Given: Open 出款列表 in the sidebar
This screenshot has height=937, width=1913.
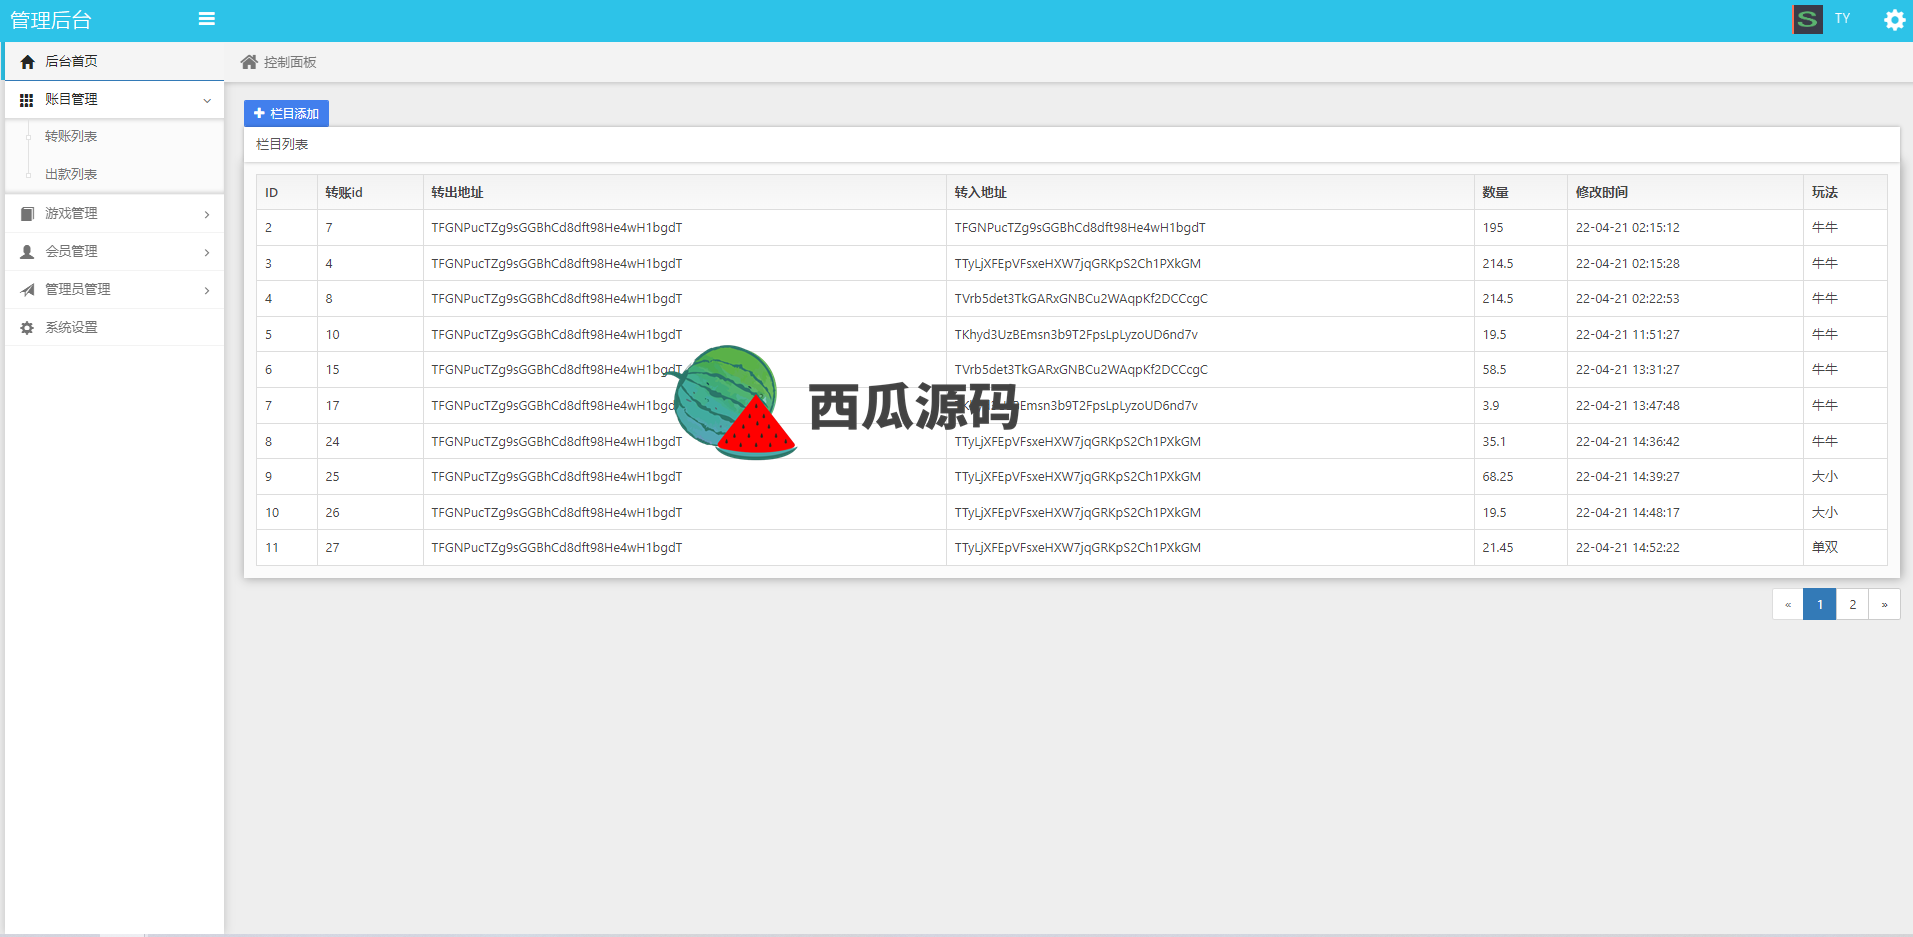Looking at the screenshot, I should click(71, 175).
